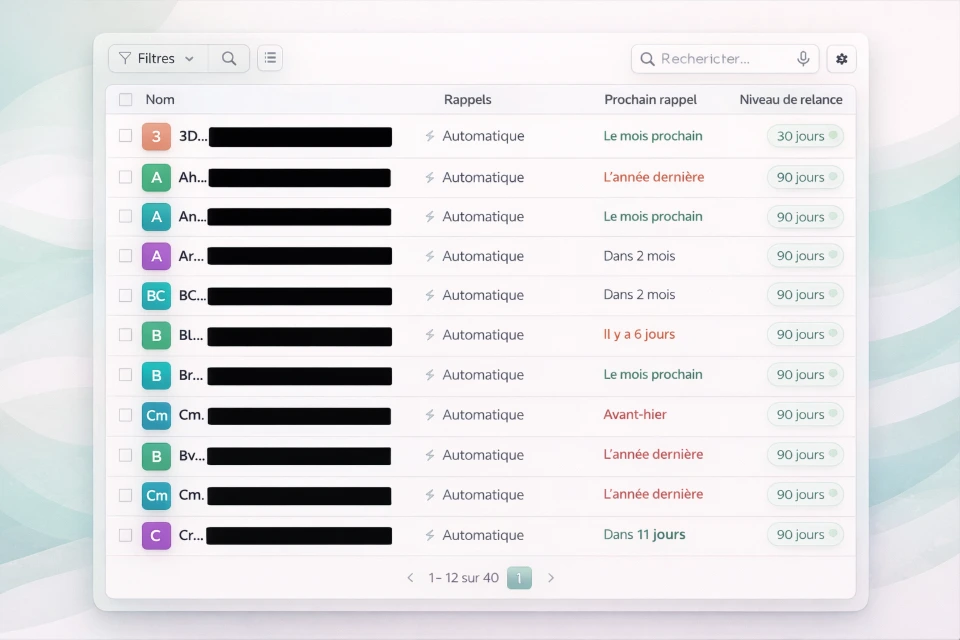Open the settings gear icon
960x640 pixels.
tap(841, 59)
